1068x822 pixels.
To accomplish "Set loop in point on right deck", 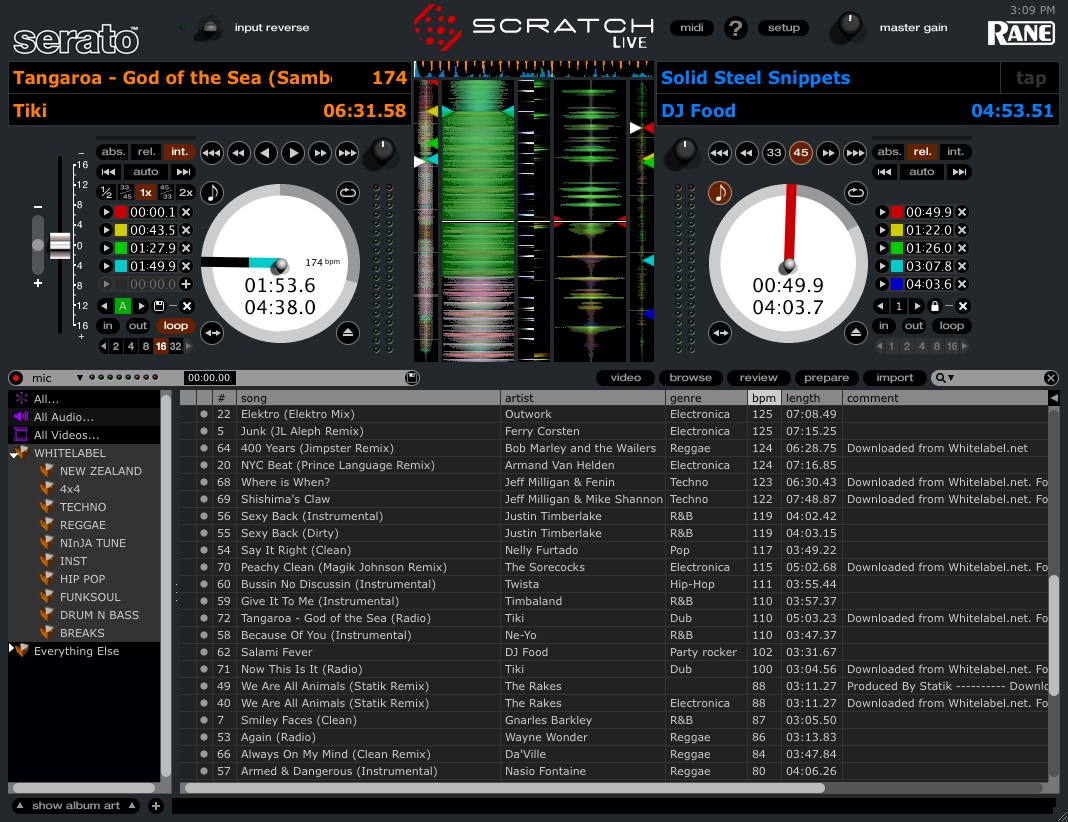I will click(883, 326).
